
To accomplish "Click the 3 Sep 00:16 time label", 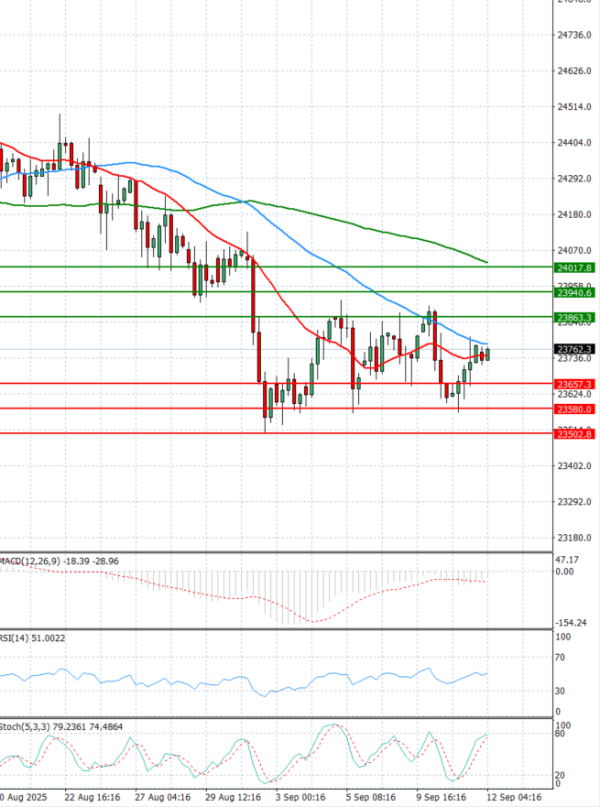I will (x=301, y=797).
